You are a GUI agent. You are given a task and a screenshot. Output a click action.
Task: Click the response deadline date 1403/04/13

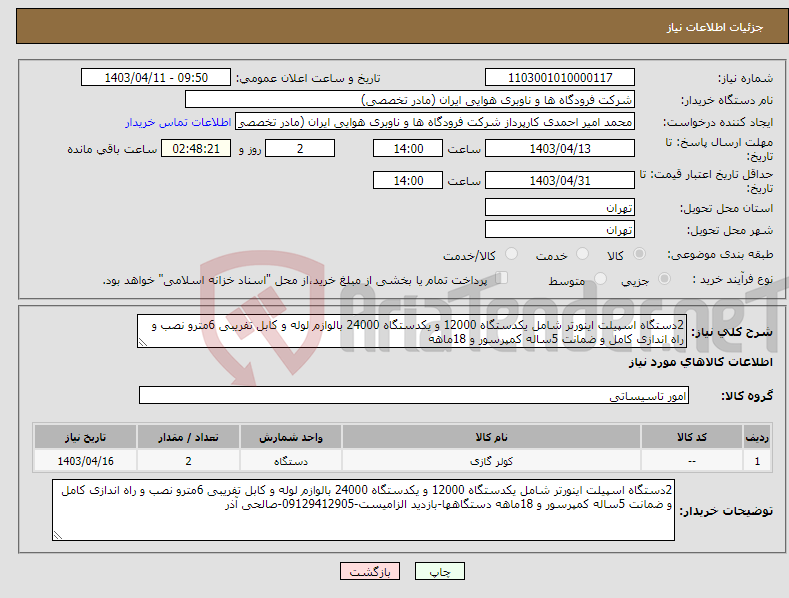click(560, 148)
